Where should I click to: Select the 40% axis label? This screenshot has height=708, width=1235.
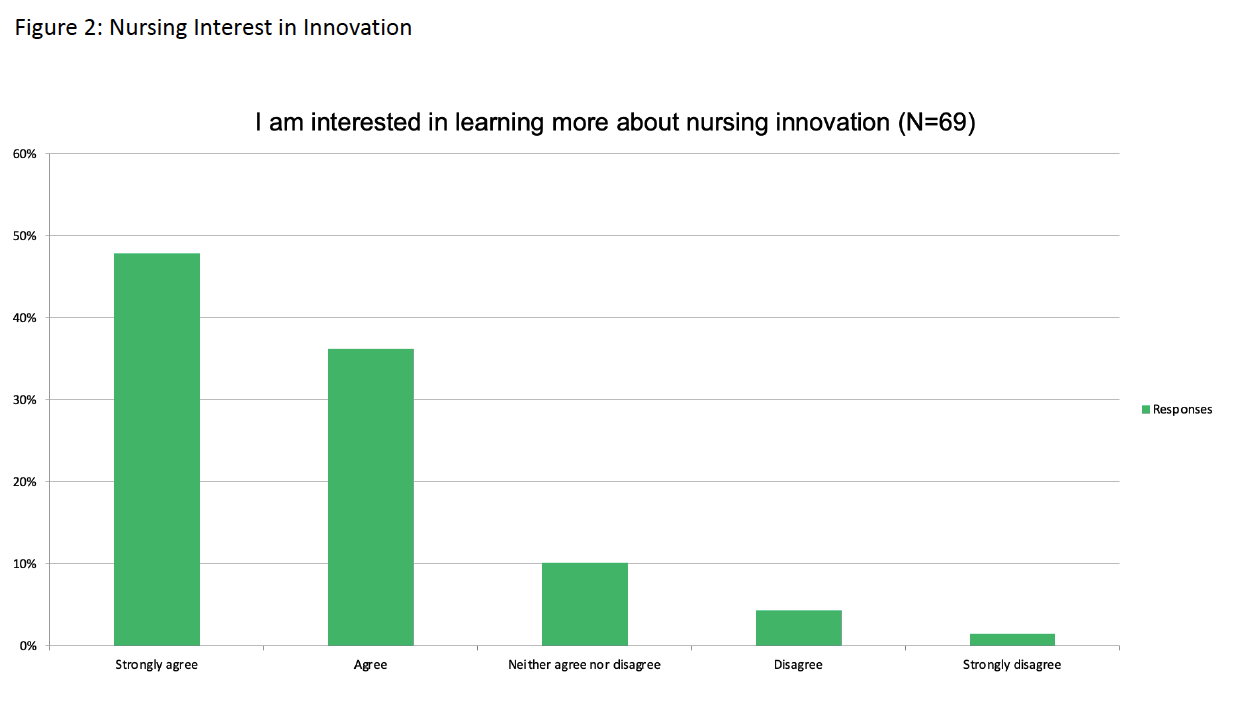tap(25, 318)
